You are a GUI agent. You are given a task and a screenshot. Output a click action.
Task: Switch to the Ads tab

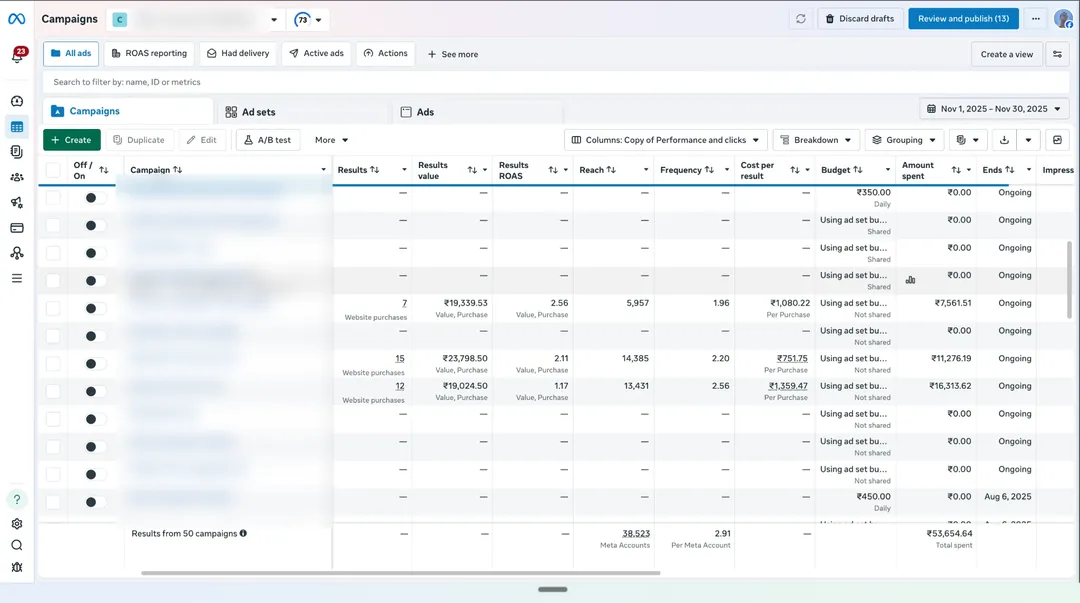click(478, 112)
